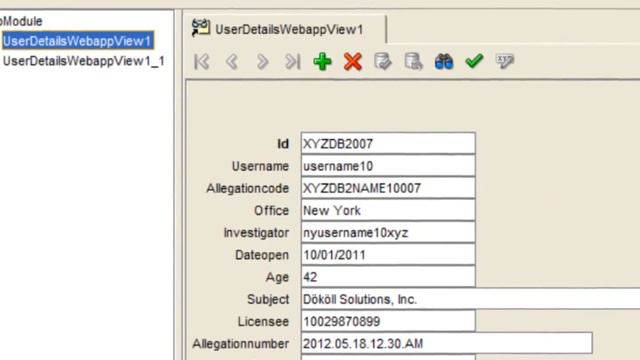640x360 pixels.
Task: Select the Module root tree node
Action: [x=21, y=21]
